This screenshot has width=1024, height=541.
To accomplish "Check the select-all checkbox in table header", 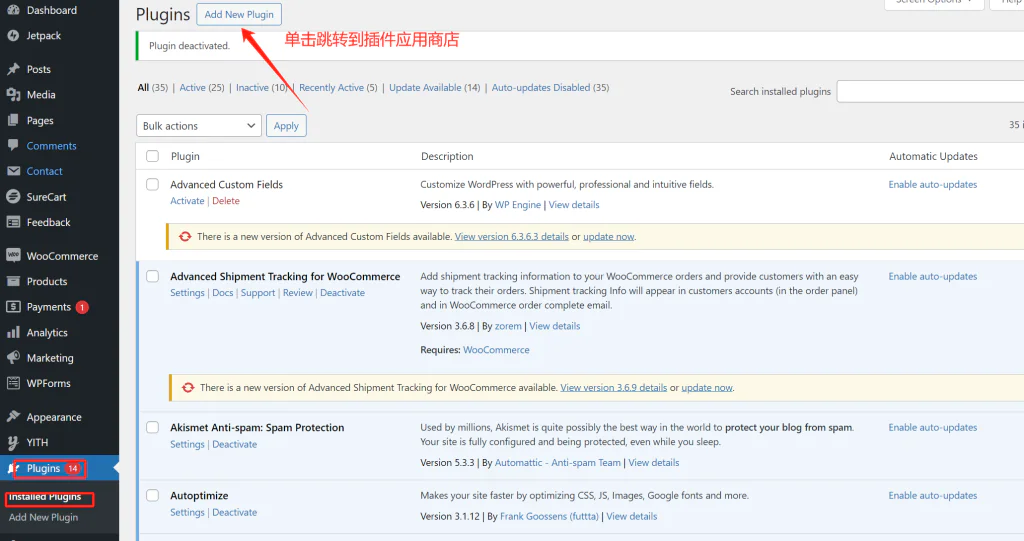I will (153, 156).
